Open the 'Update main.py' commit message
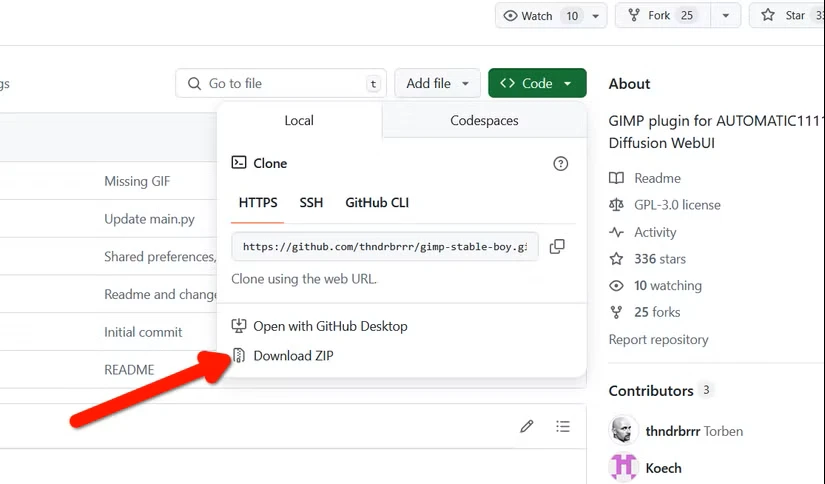 149,219
